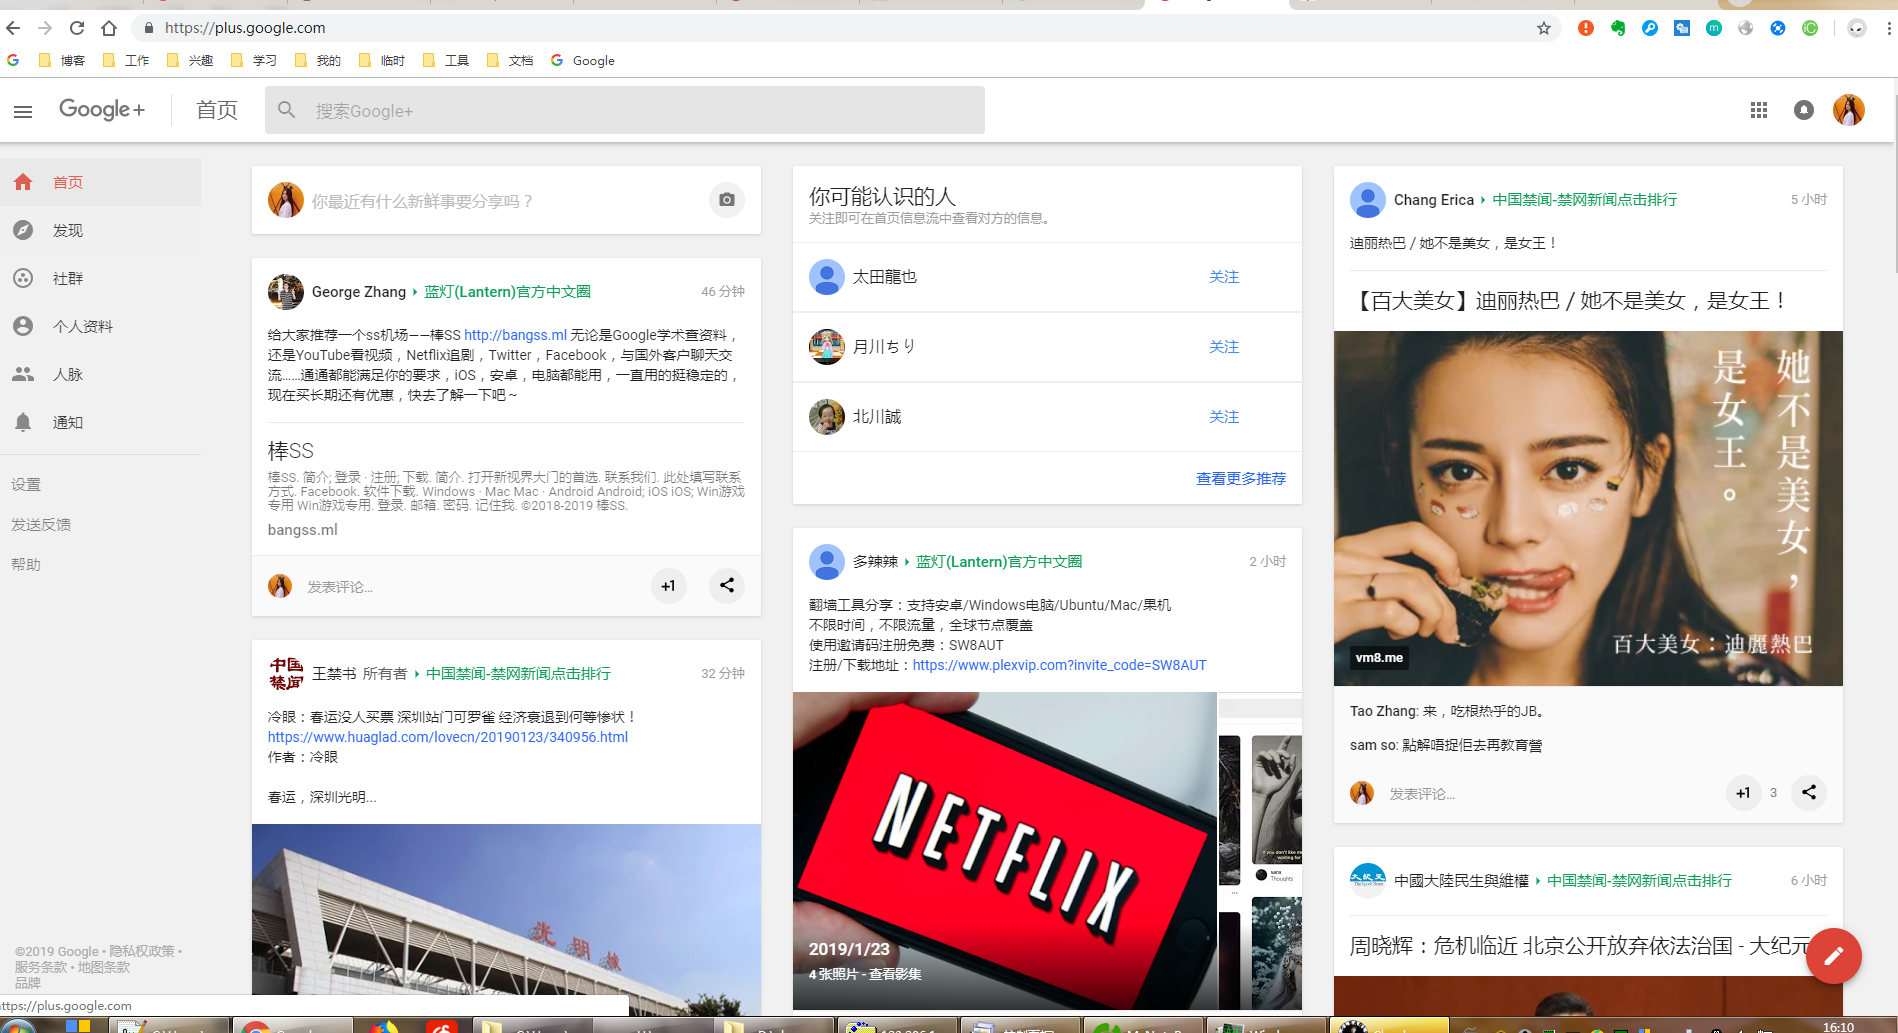Open the 学习 bookmark folder
1898x1033 pixels.
pyautogui.click(x=254, y=61)
